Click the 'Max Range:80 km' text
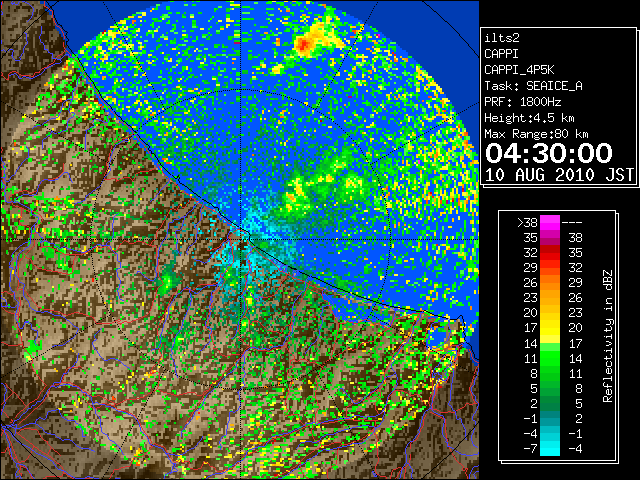Screen dimensions: 640x480 coord(536,134)
